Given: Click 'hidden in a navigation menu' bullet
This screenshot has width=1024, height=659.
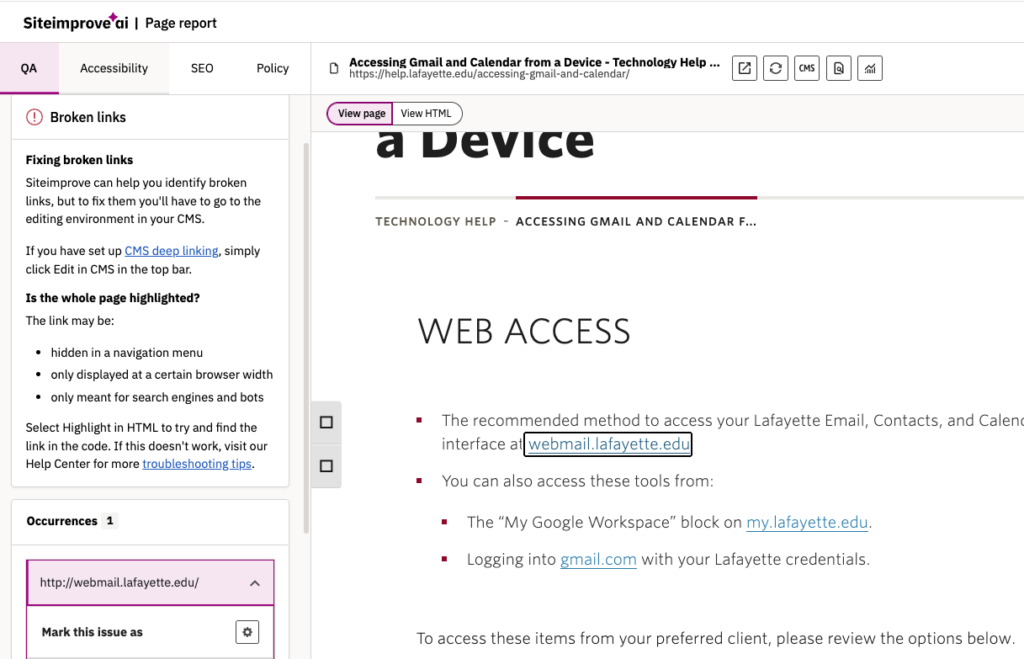Looking at the screenshot, I should 127,353.
